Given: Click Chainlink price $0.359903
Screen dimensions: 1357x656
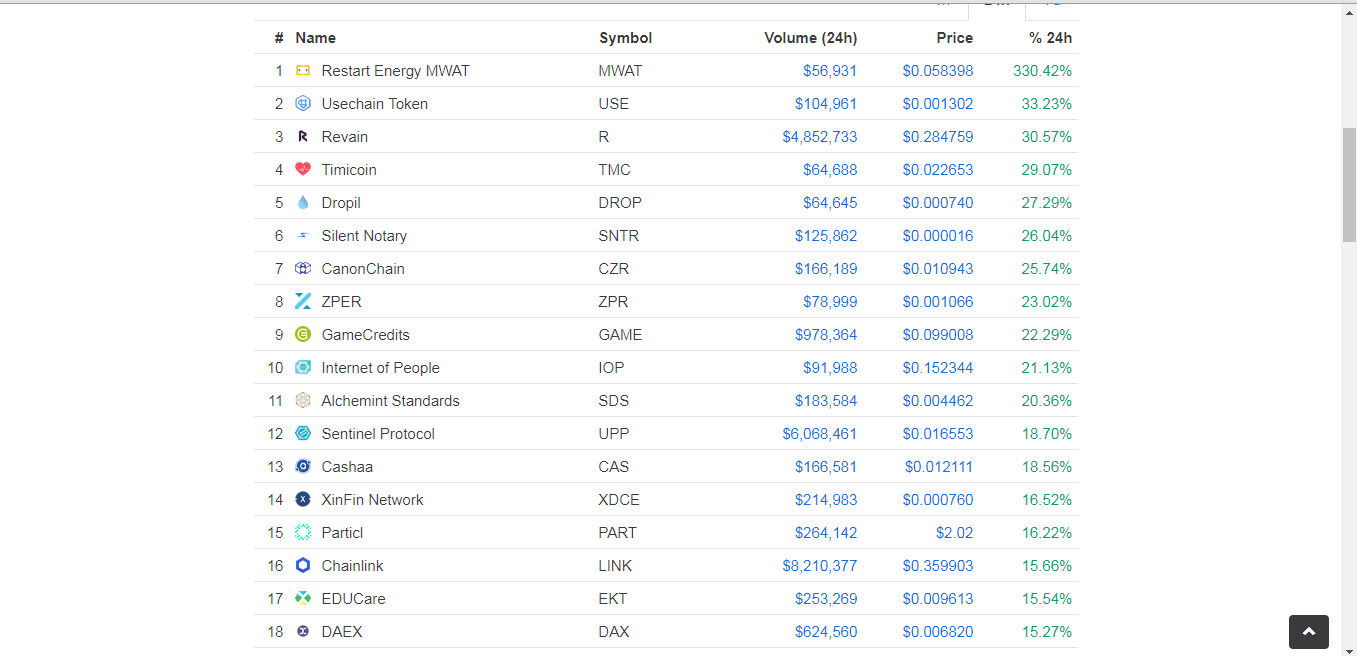Looking at the screenshot, I should coord(937,566).
